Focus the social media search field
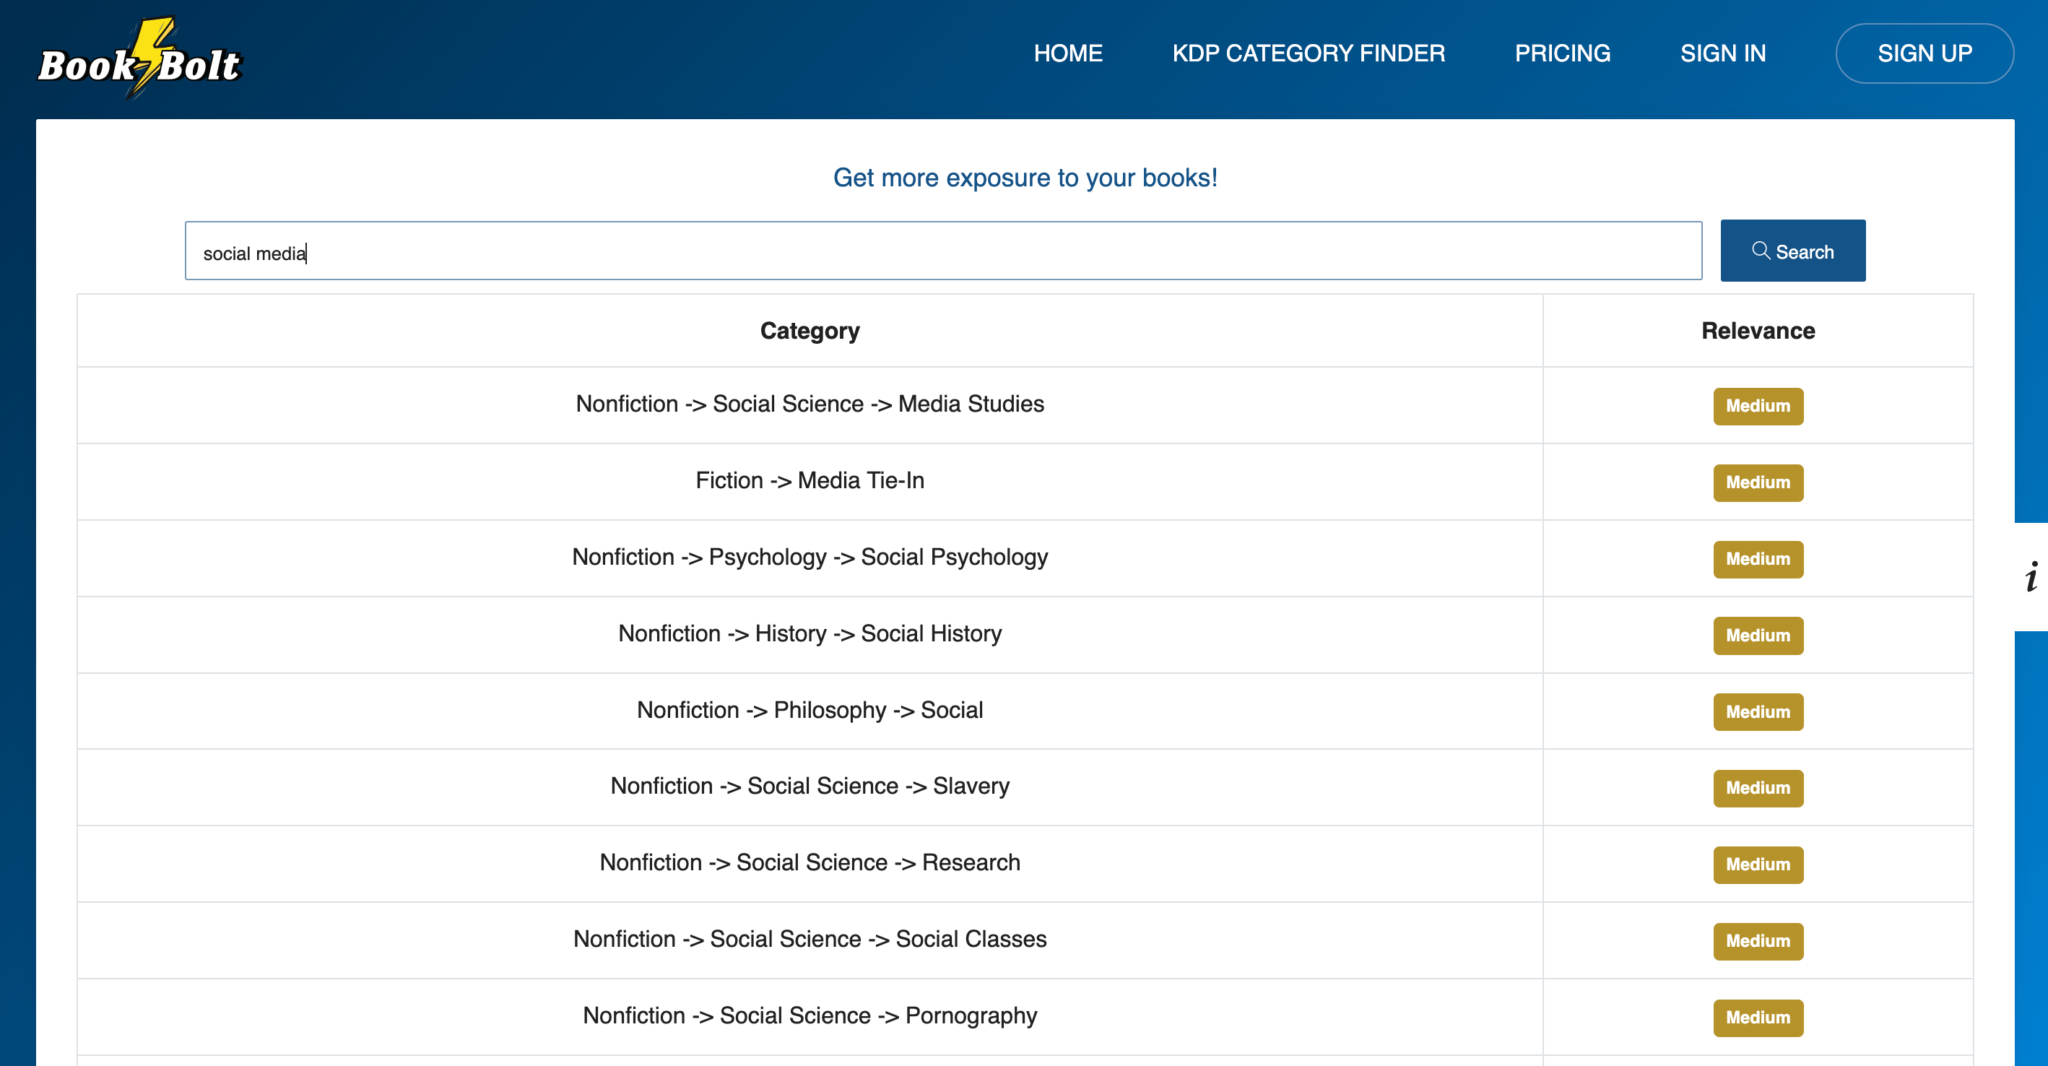Image resolution: width=2048 pixels, height=1066 pixels. coord(942,251)
